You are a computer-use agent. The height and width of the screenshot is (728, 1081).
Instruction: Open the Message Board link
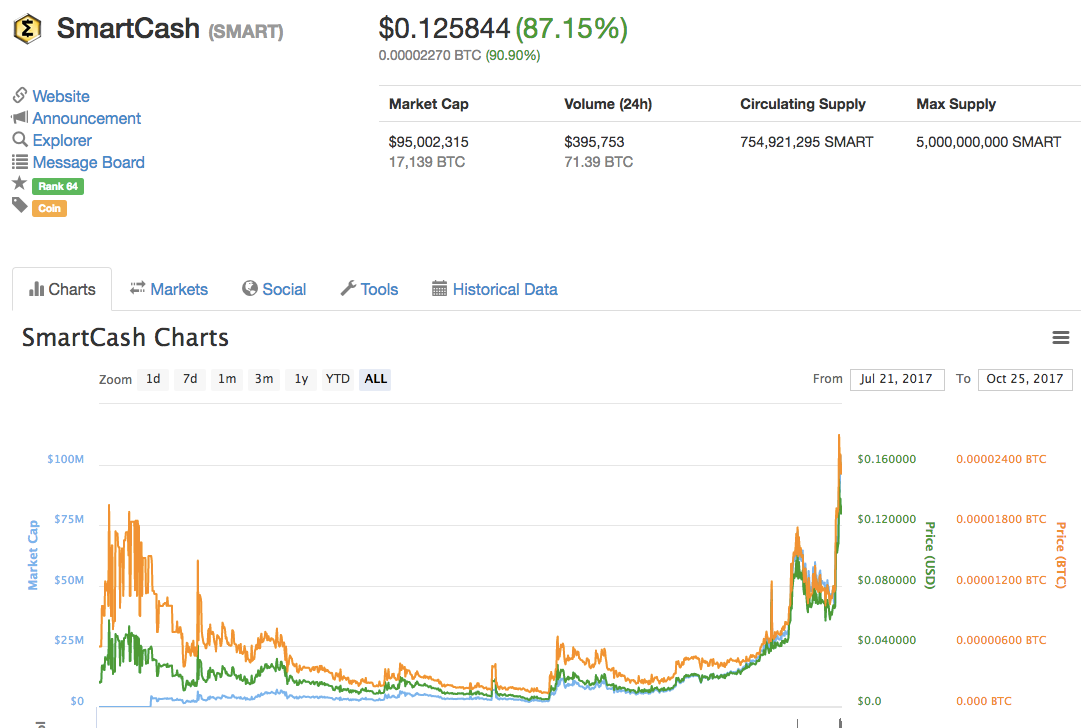(x=88, y=163)
